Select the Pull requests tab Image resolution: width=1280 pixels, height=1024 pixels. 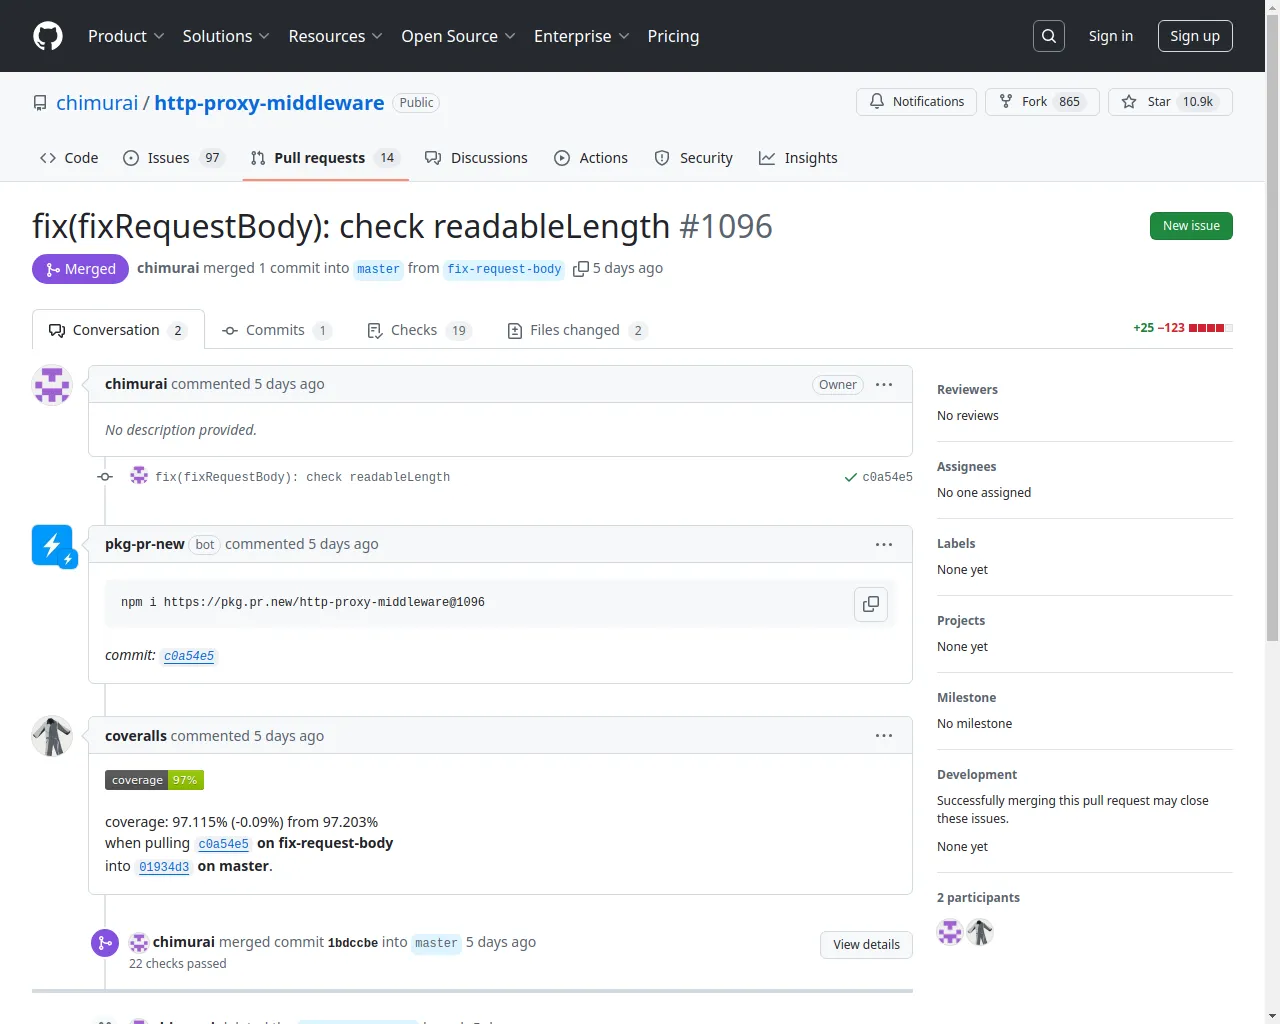325,158
